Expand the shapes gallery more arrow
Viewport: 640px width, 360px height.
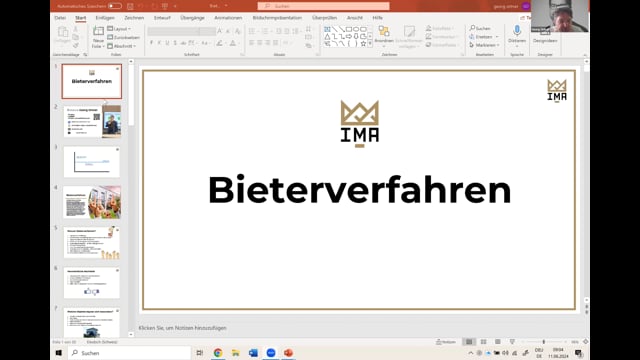click(x=370, y=44)
